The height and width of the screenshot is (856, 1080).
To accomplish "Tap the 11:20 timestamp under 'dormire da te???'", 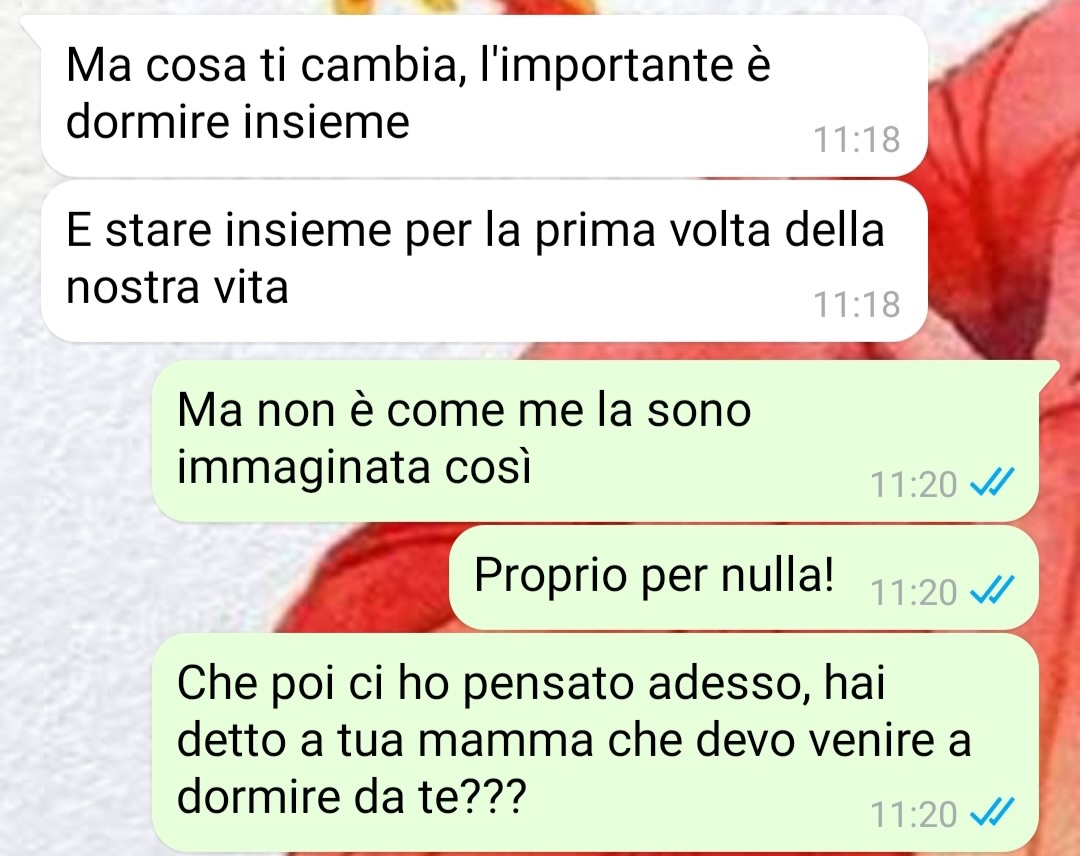I will (x=914, y=814).
